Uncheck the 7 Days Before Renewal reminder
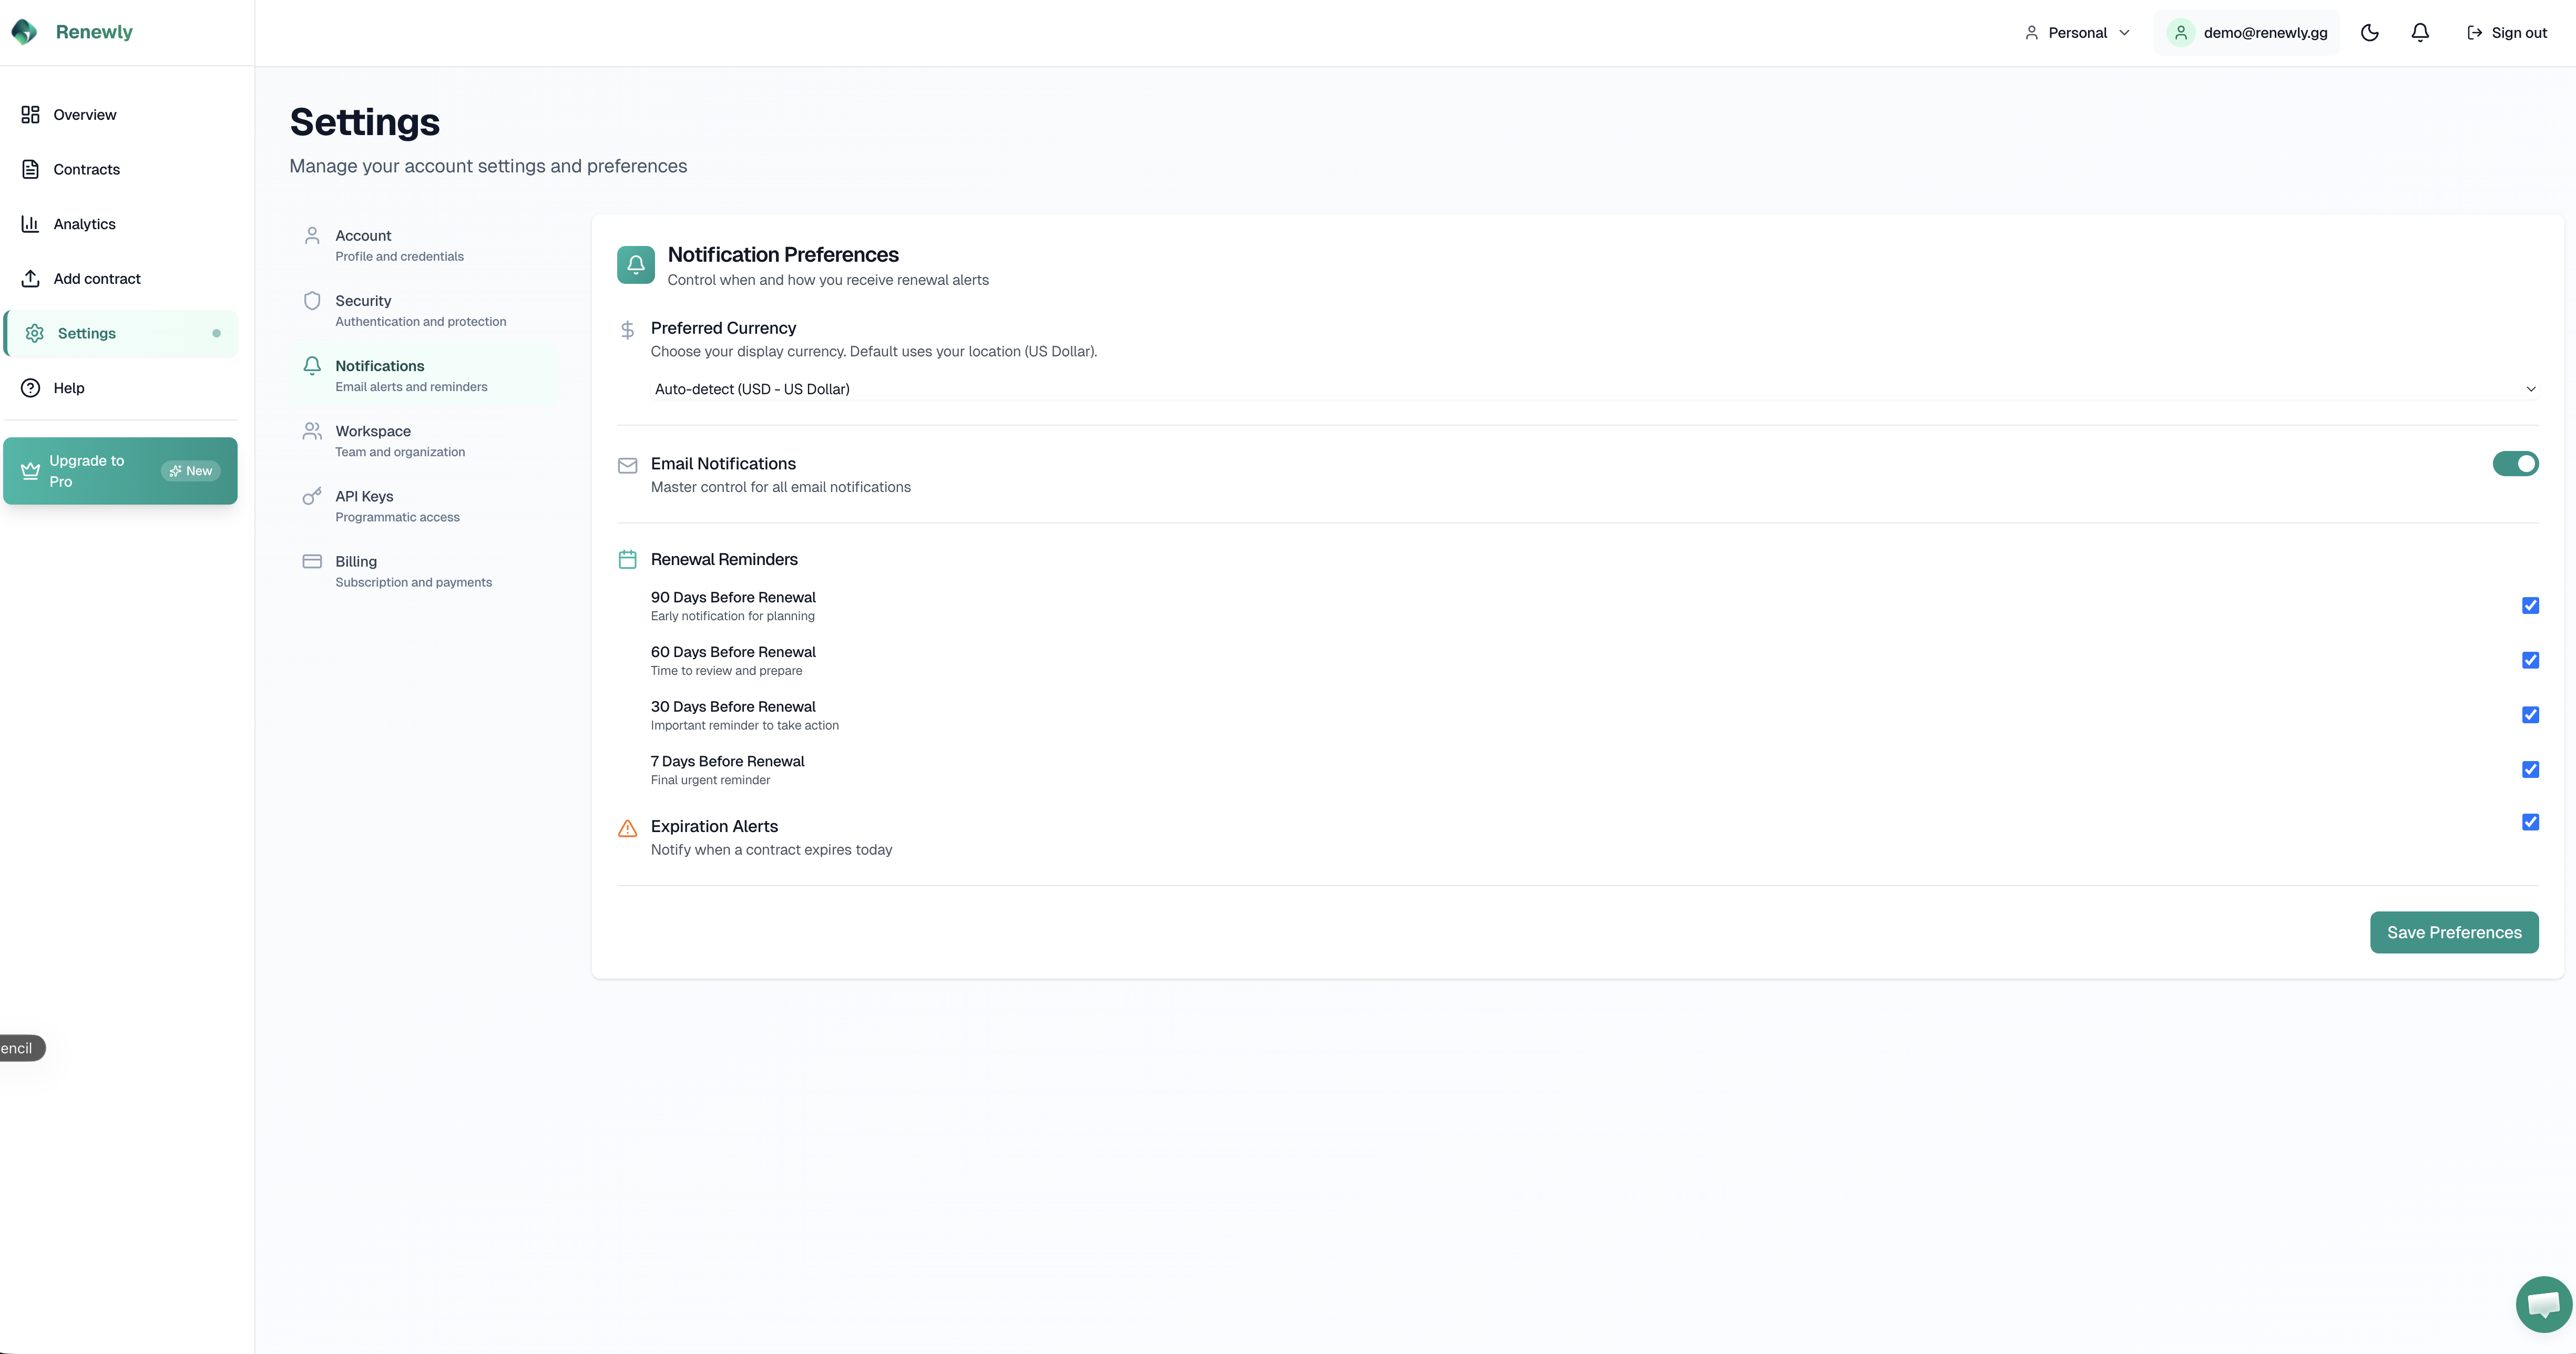Image resolution: width=2576 pixels, height=1354 pixels. pyautogui.click(x=2531, y=769)
